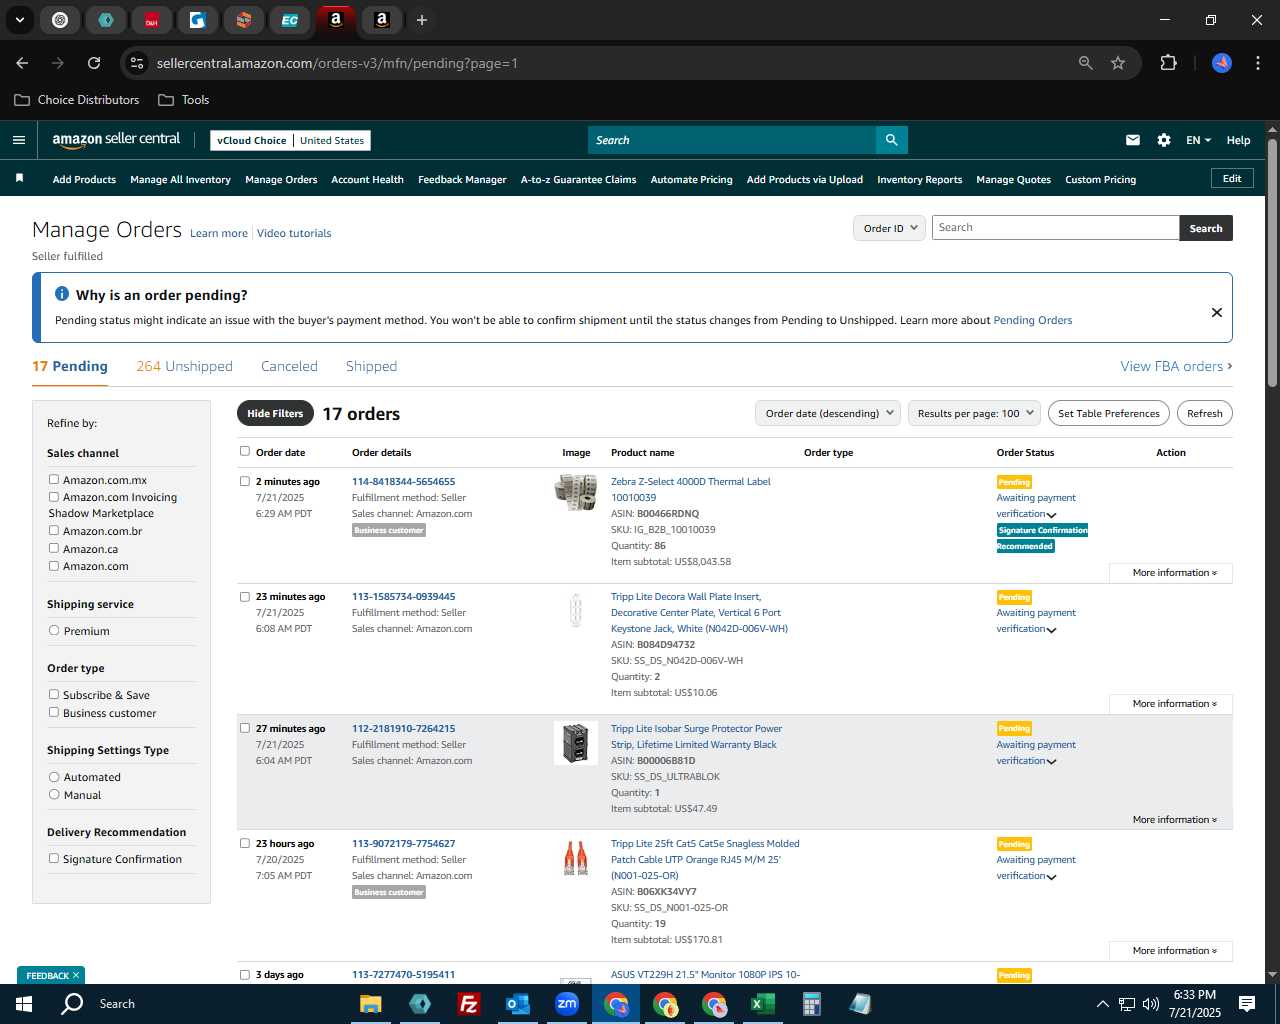
Task: Go back using browser back arrow
Action: pos(22,63)
